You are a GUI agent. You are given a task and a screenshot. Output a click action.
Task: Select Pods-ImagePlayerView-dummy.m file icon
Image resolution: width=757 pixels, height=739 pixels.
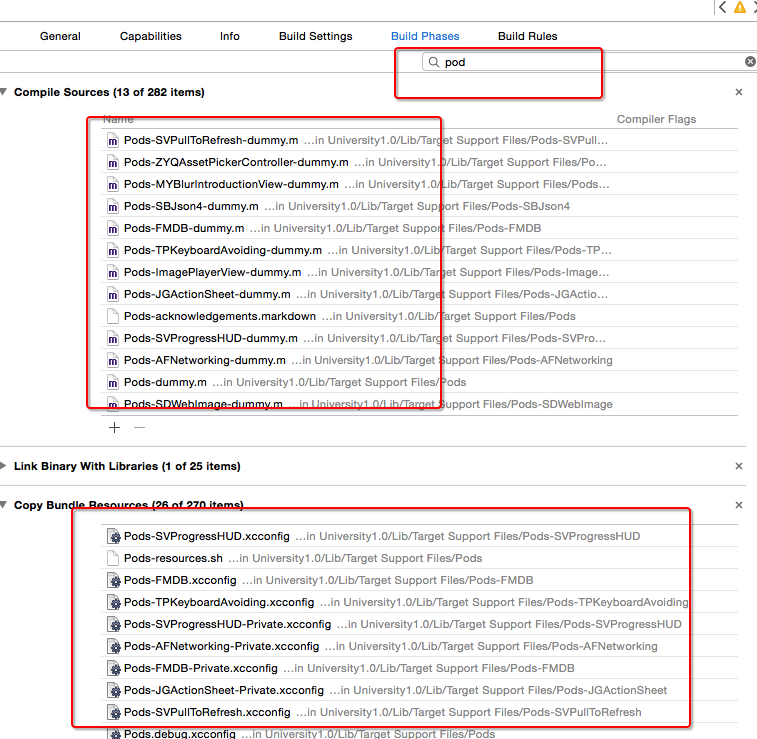[x=112, y=273]
